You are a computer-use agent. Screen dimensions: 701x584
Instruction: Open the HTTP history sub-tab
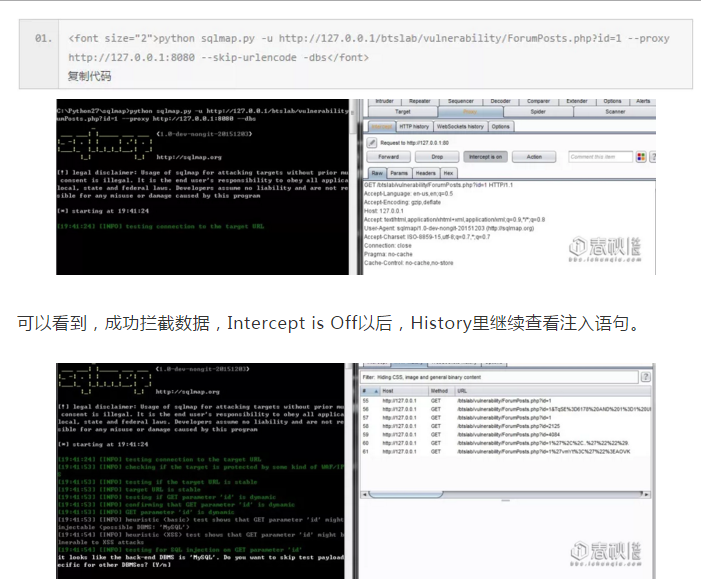[414, 127]
